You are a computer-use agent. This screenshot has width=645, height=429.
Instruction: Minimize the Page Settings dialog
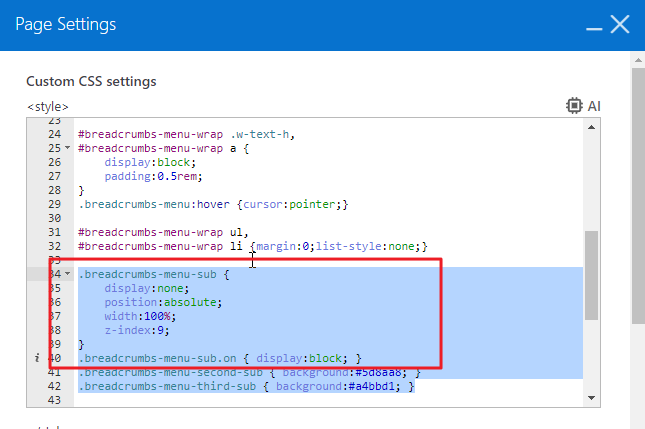coord(594,28)
